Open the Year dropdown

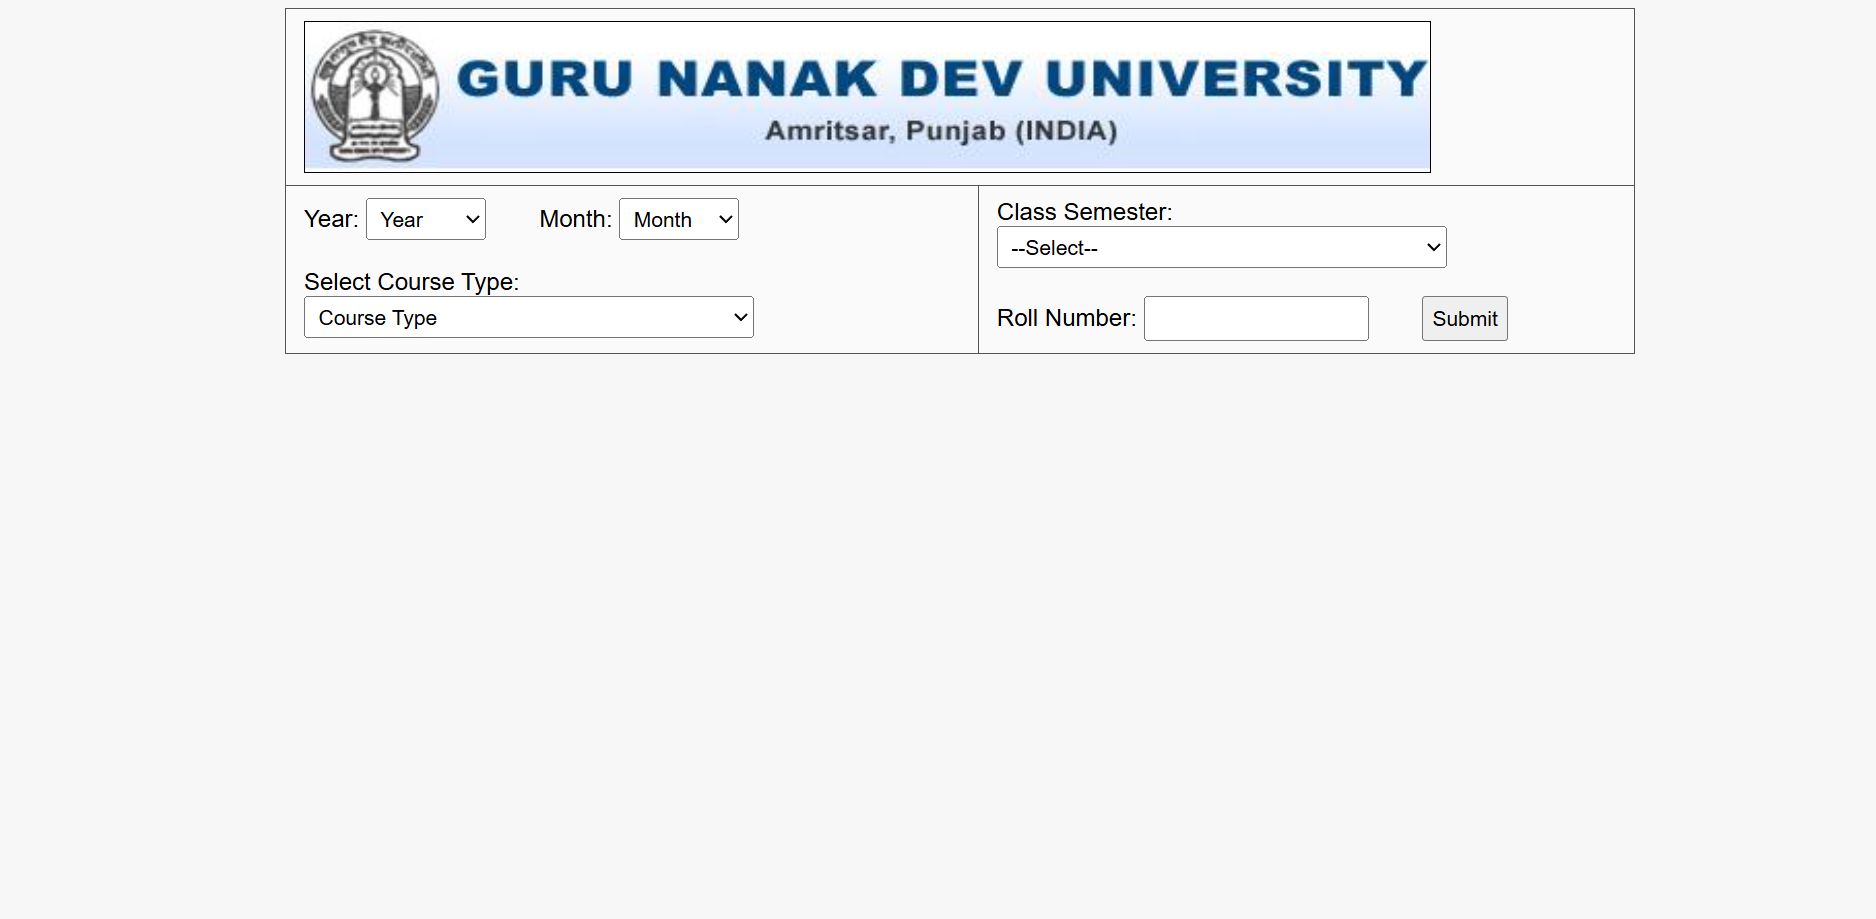(x=425, y=219)
